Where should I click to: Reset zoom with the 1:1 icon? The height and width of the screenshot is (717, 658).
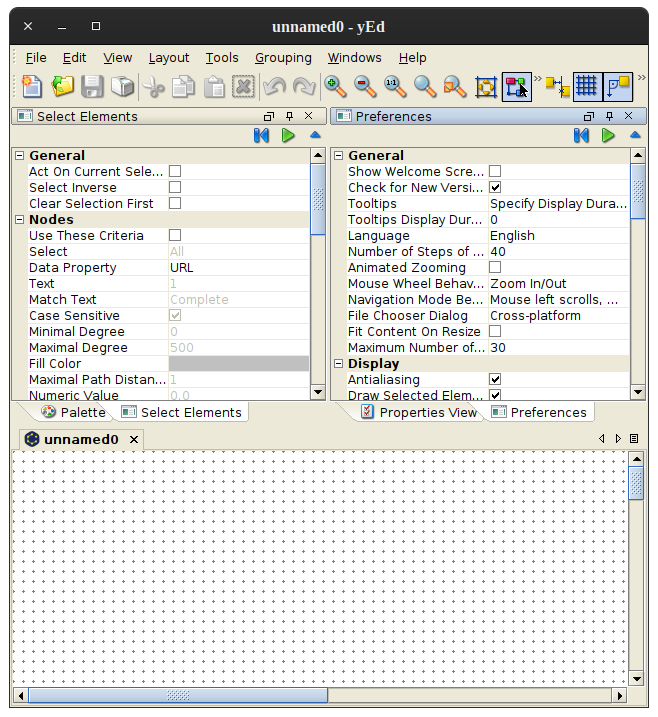click(395, 86)
